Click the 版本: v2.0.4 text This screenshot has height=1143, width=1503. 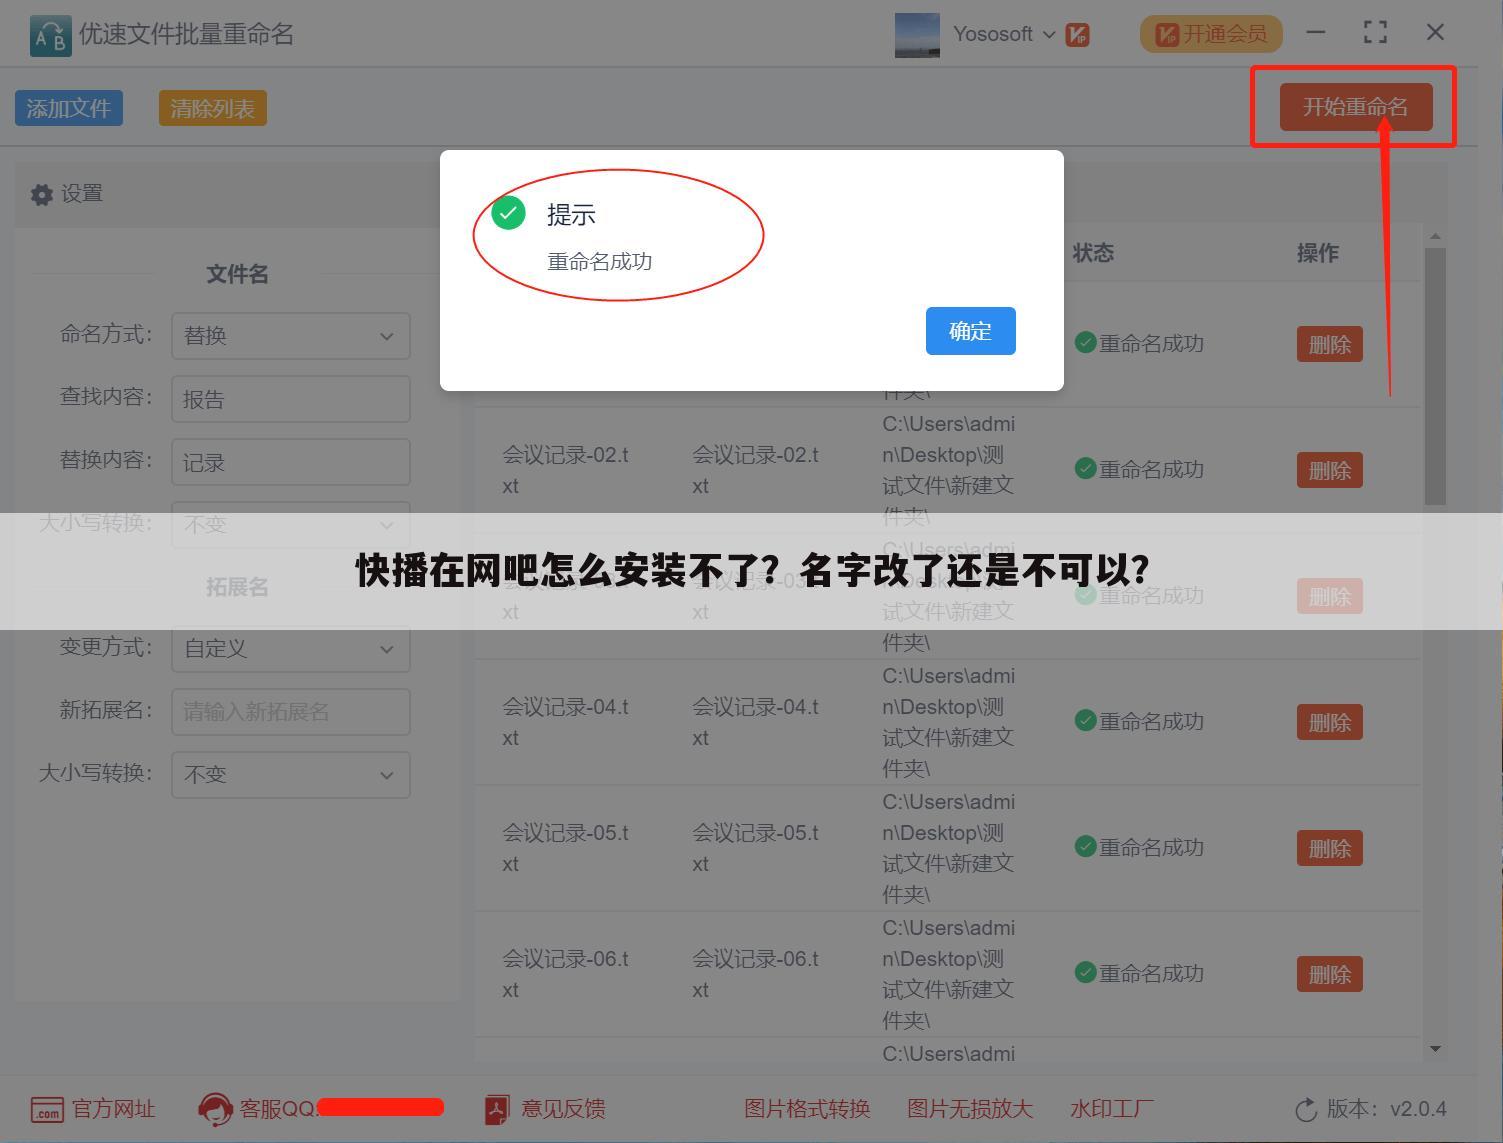1387,1109
